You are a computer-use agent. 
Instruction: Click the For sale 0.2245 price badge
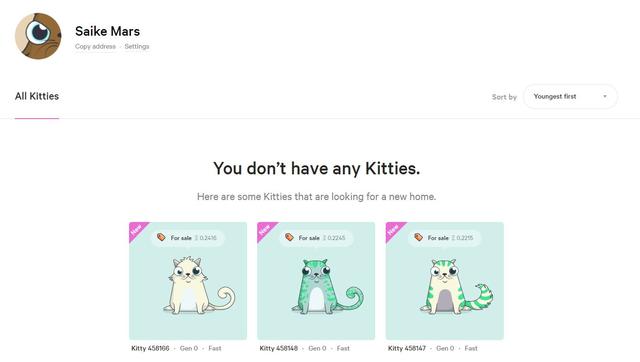coord(316,238)
